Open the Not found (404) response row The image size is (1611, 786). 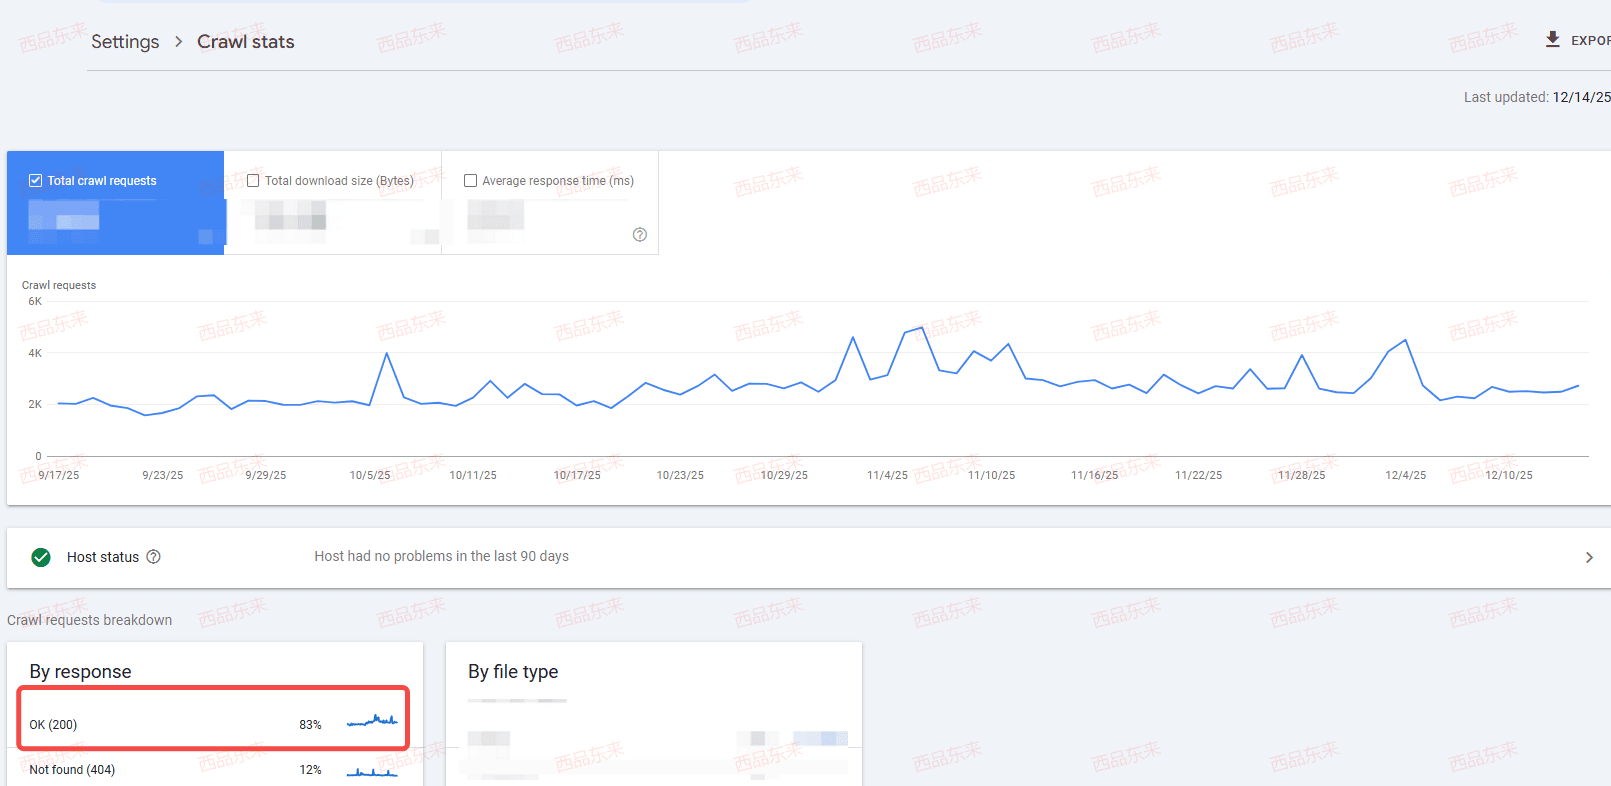coord(72,770)
